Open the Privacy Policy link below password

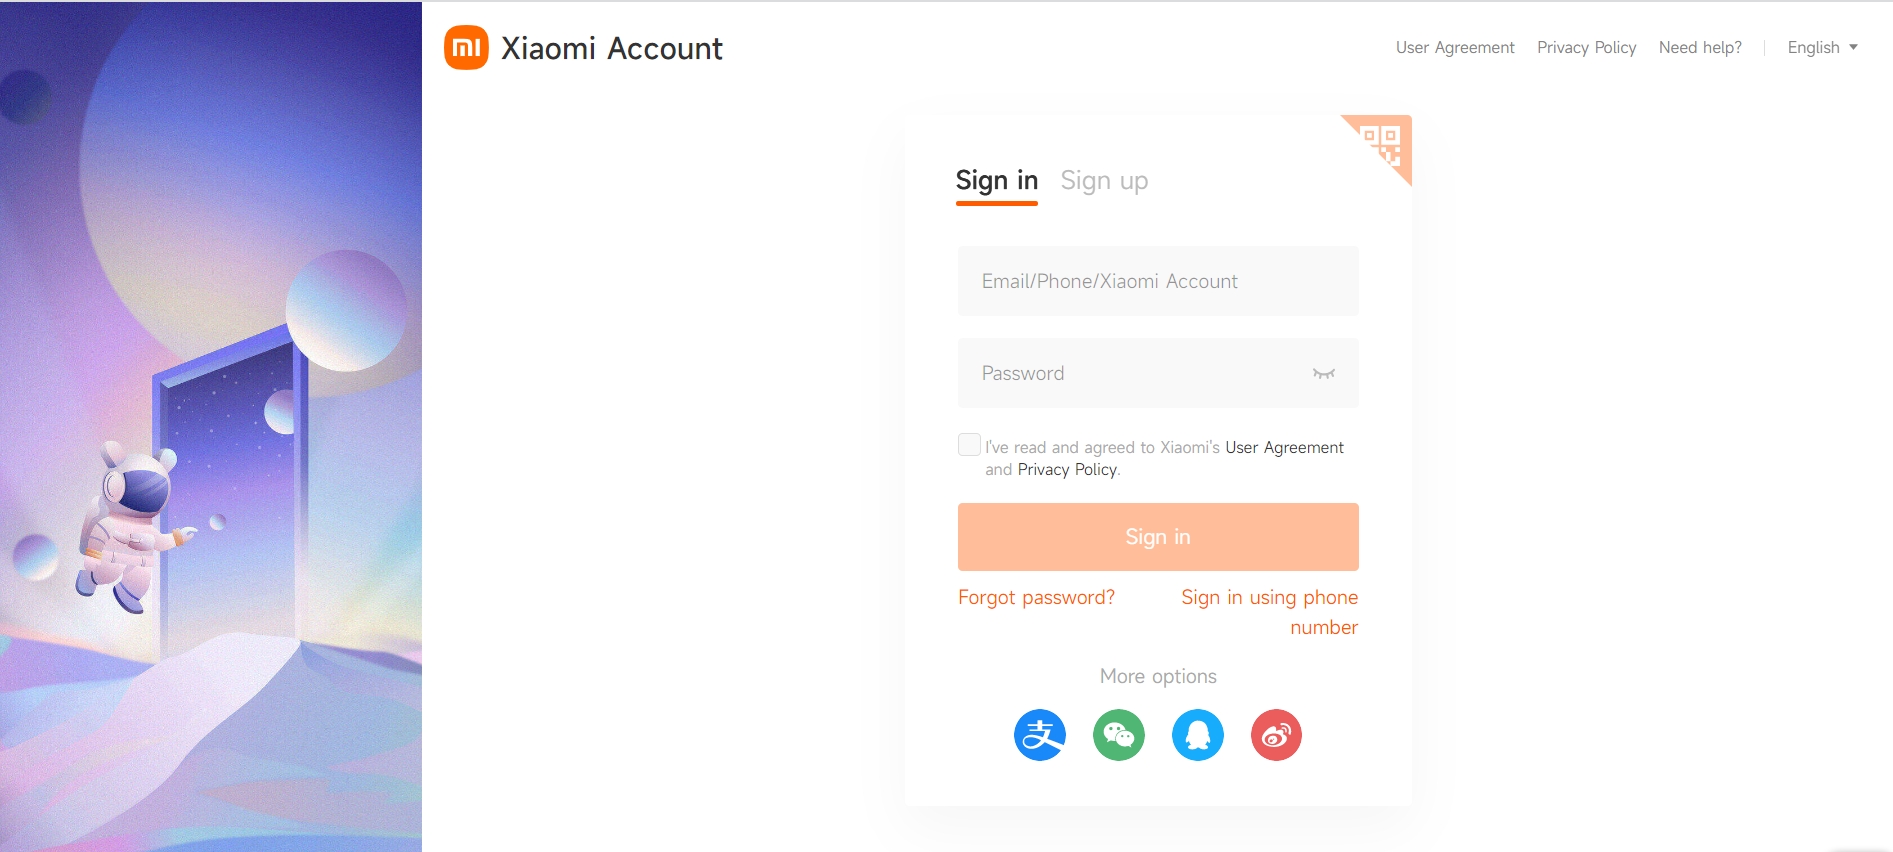[1067, 470]
